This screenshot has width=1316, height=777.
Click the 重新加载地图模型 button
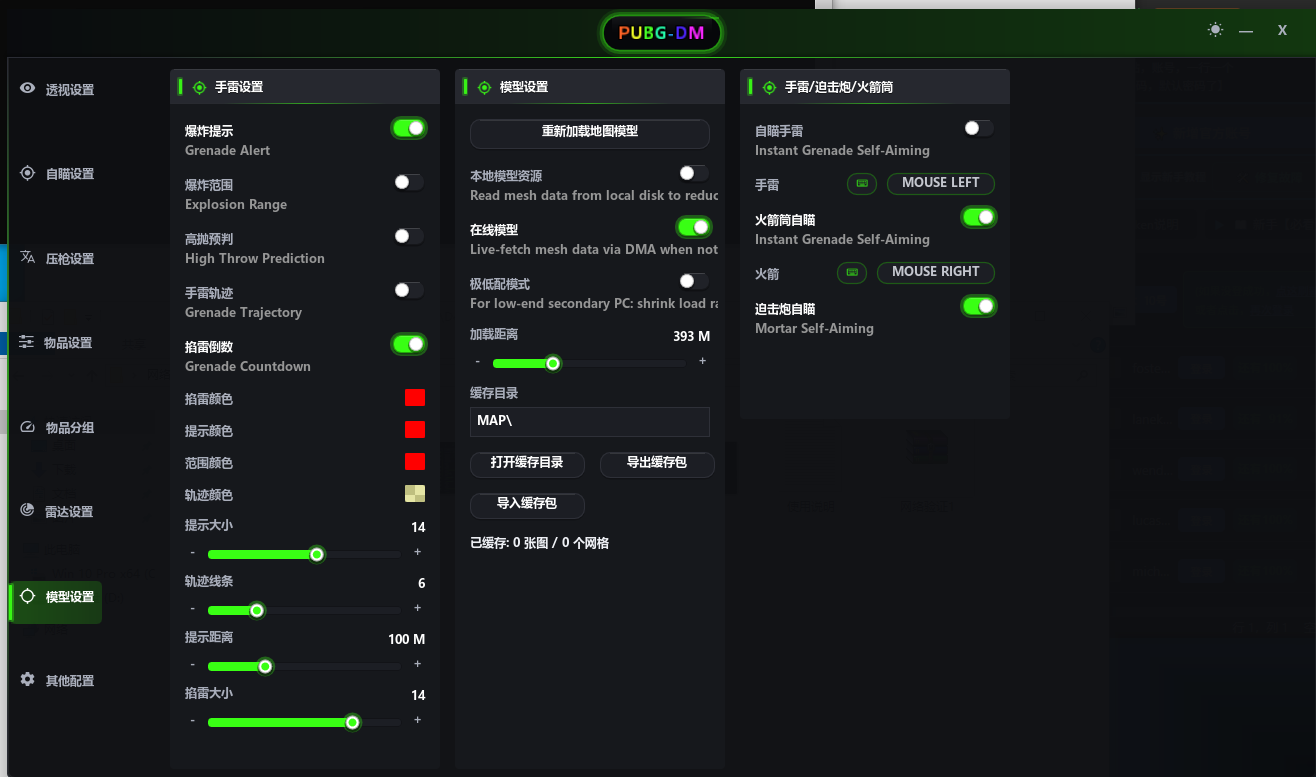(590, 132)
